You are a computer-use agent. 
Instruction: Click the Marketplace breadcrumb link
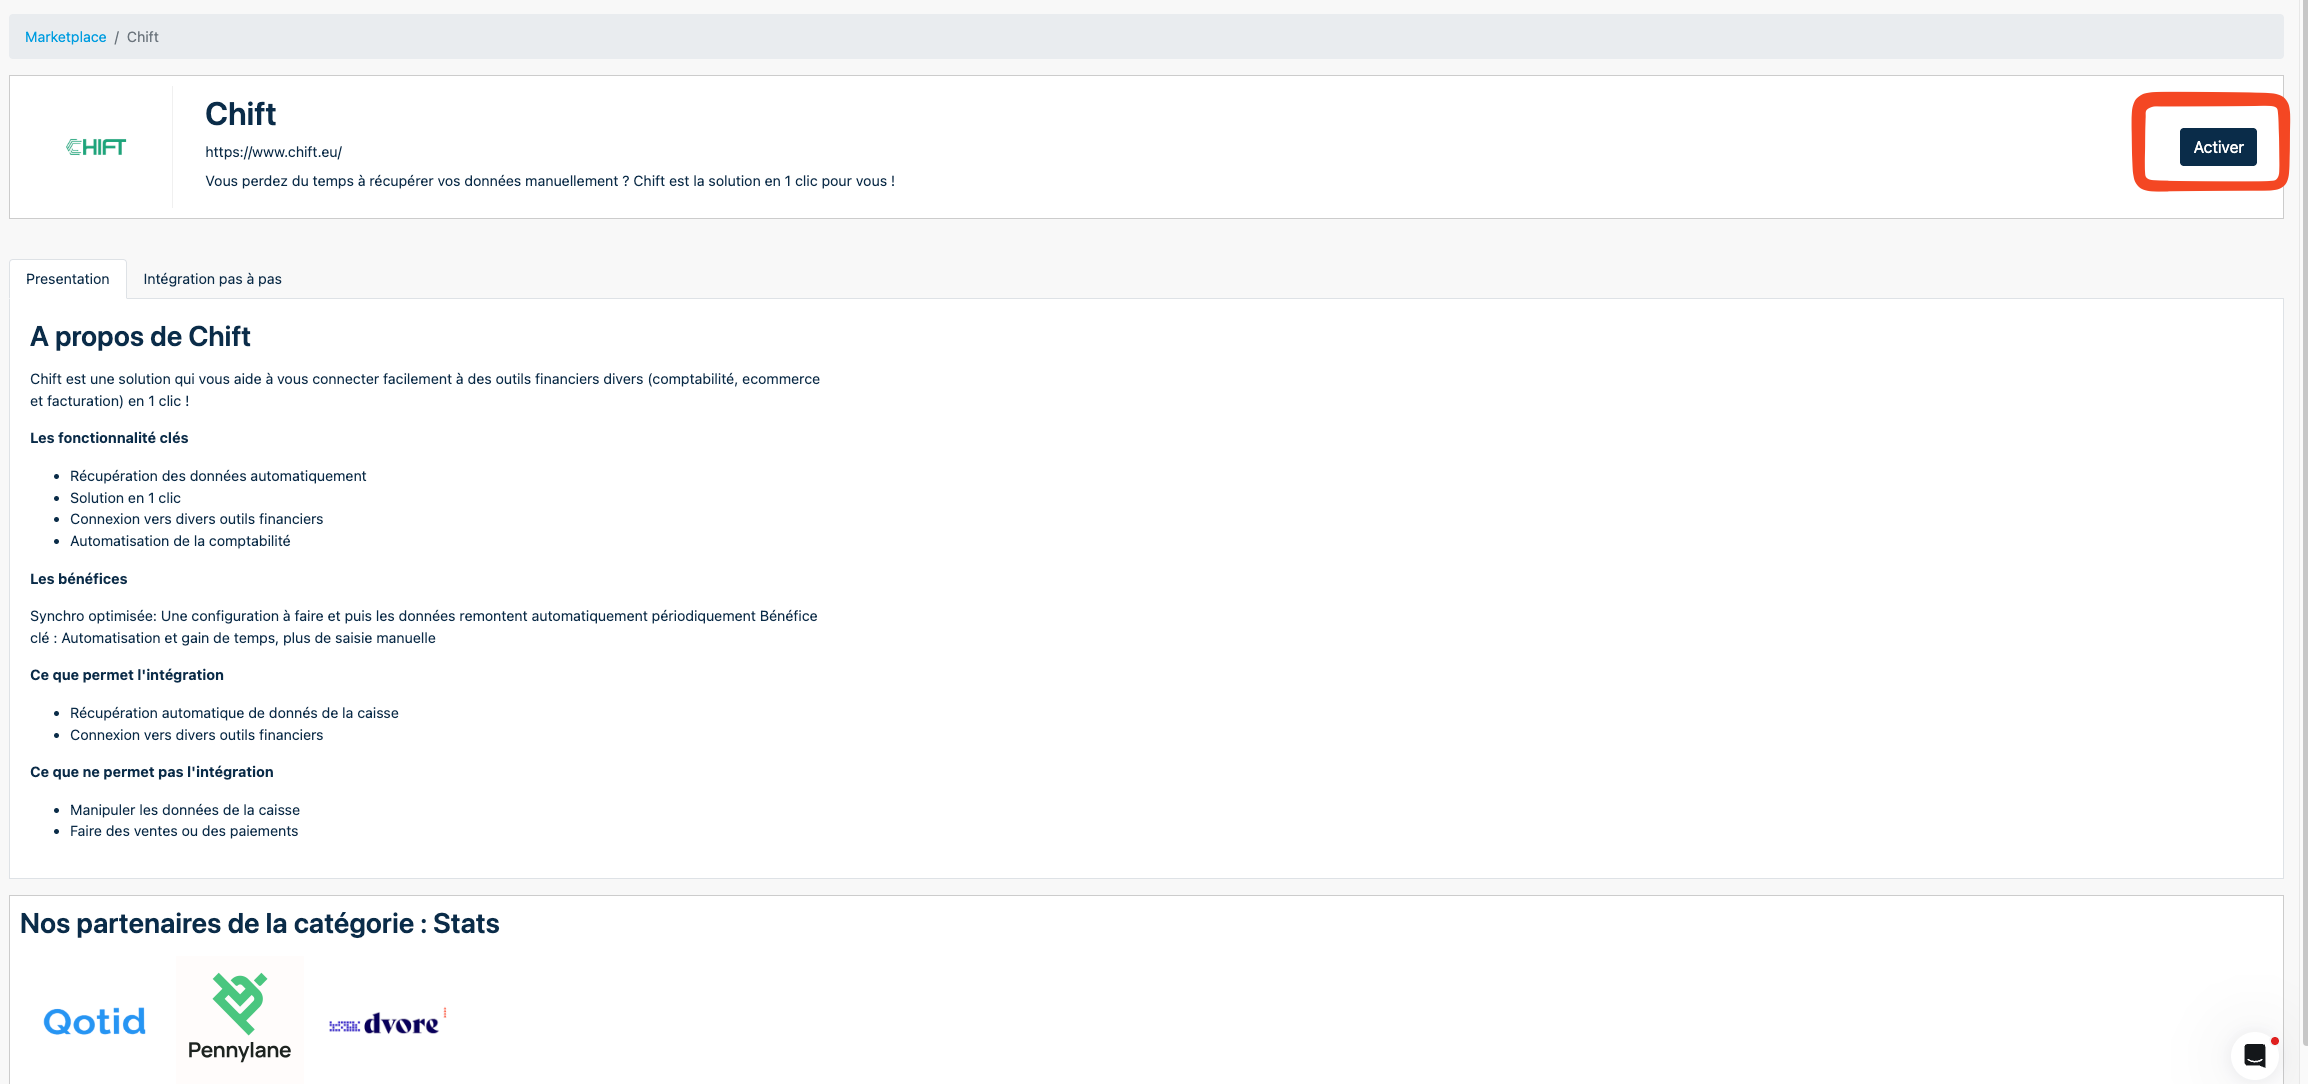65,37
